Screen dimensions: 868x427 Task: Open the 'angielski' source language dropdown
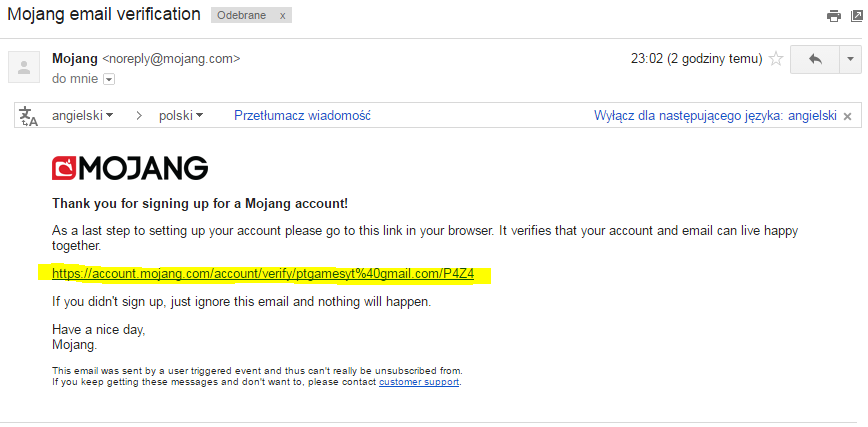(82, 116)
